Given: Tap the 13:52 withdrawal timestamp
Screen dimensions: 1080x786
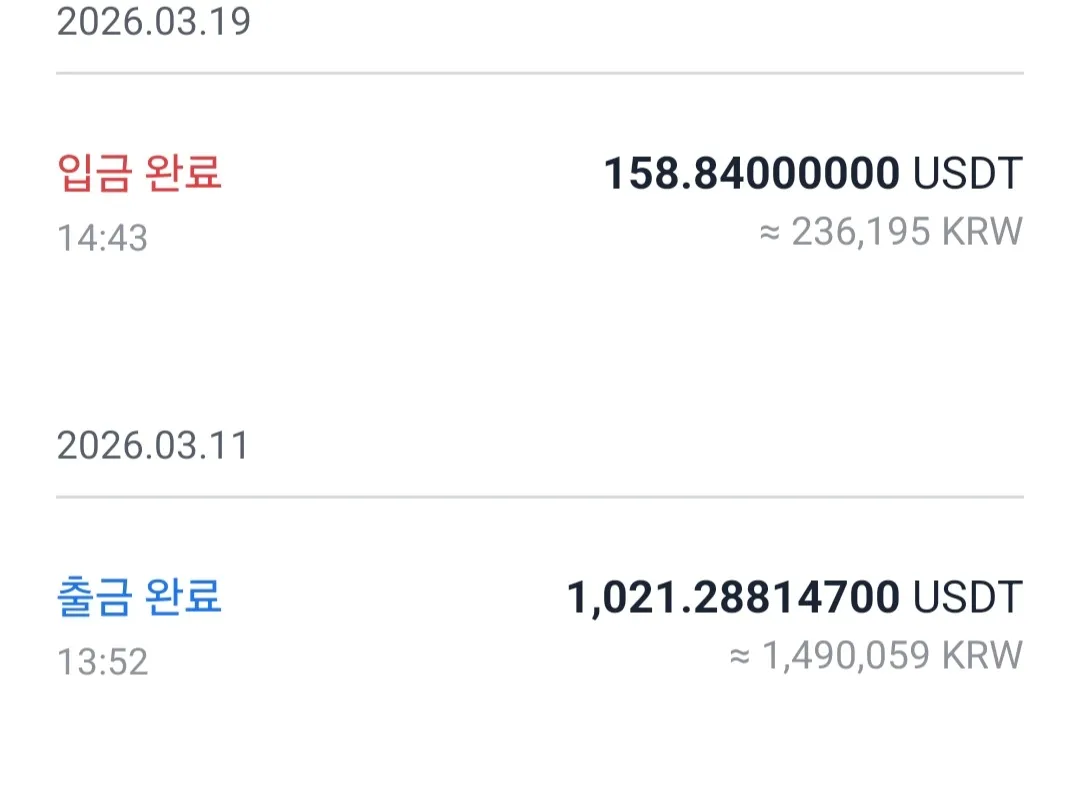Looking at the screenshot, I should click(x=102, y=662).
